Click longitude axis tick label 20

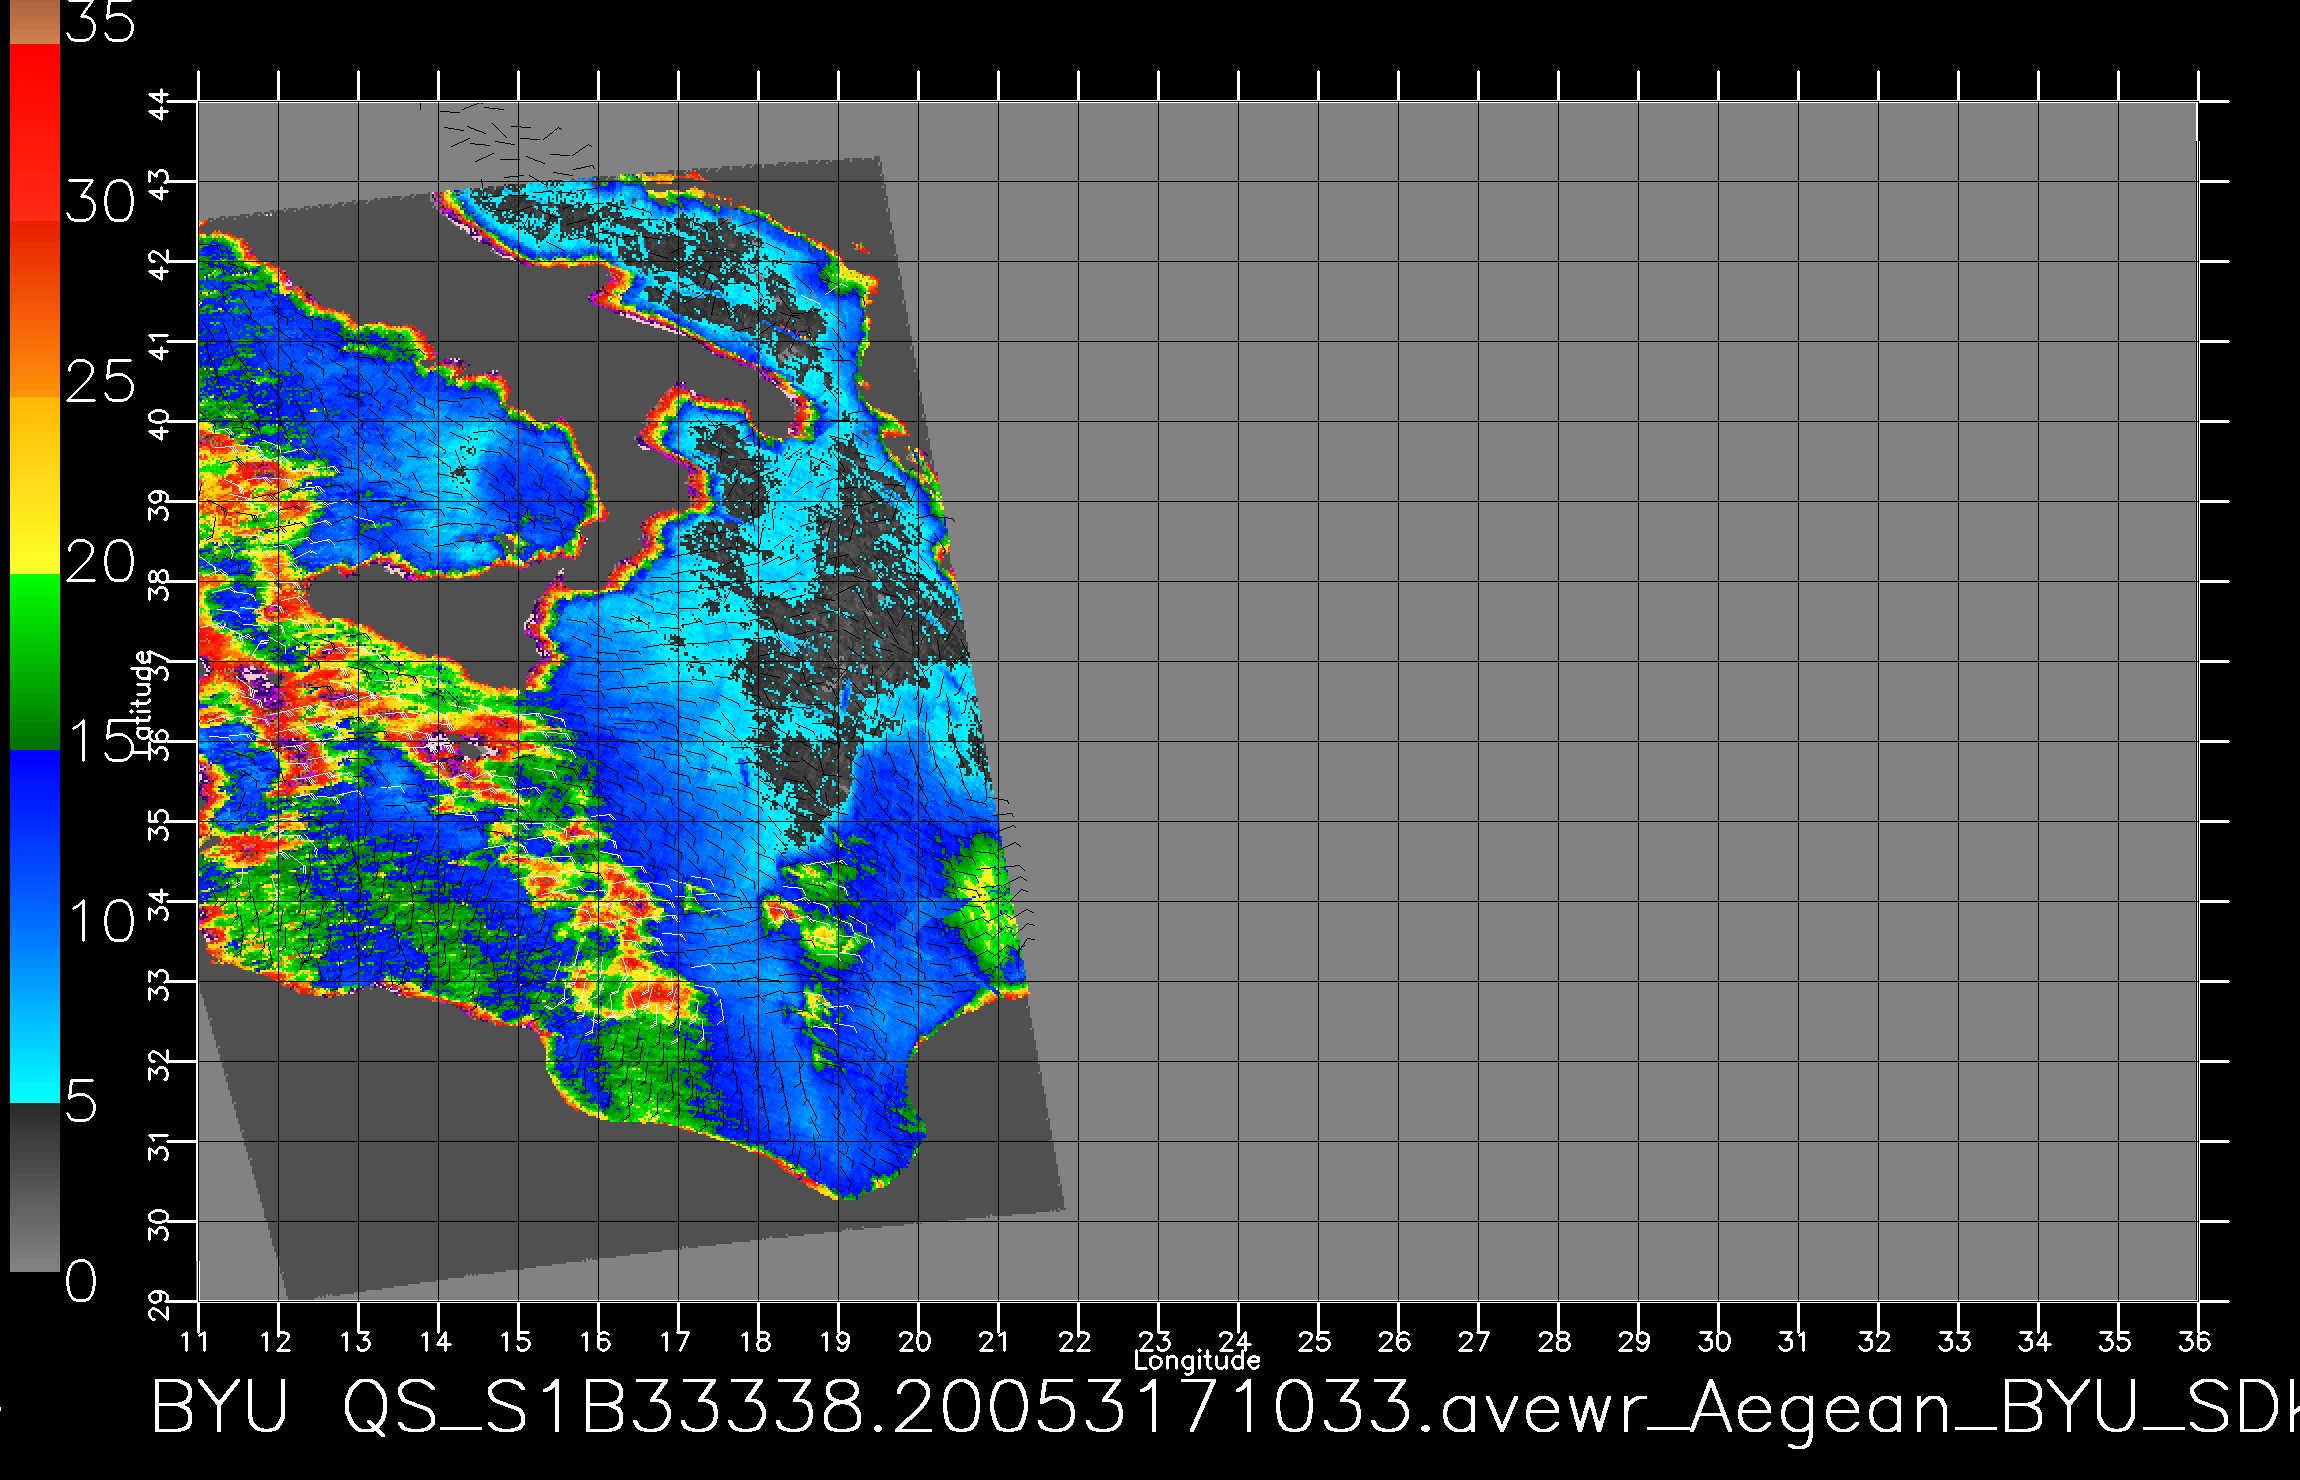[915, 1341]
